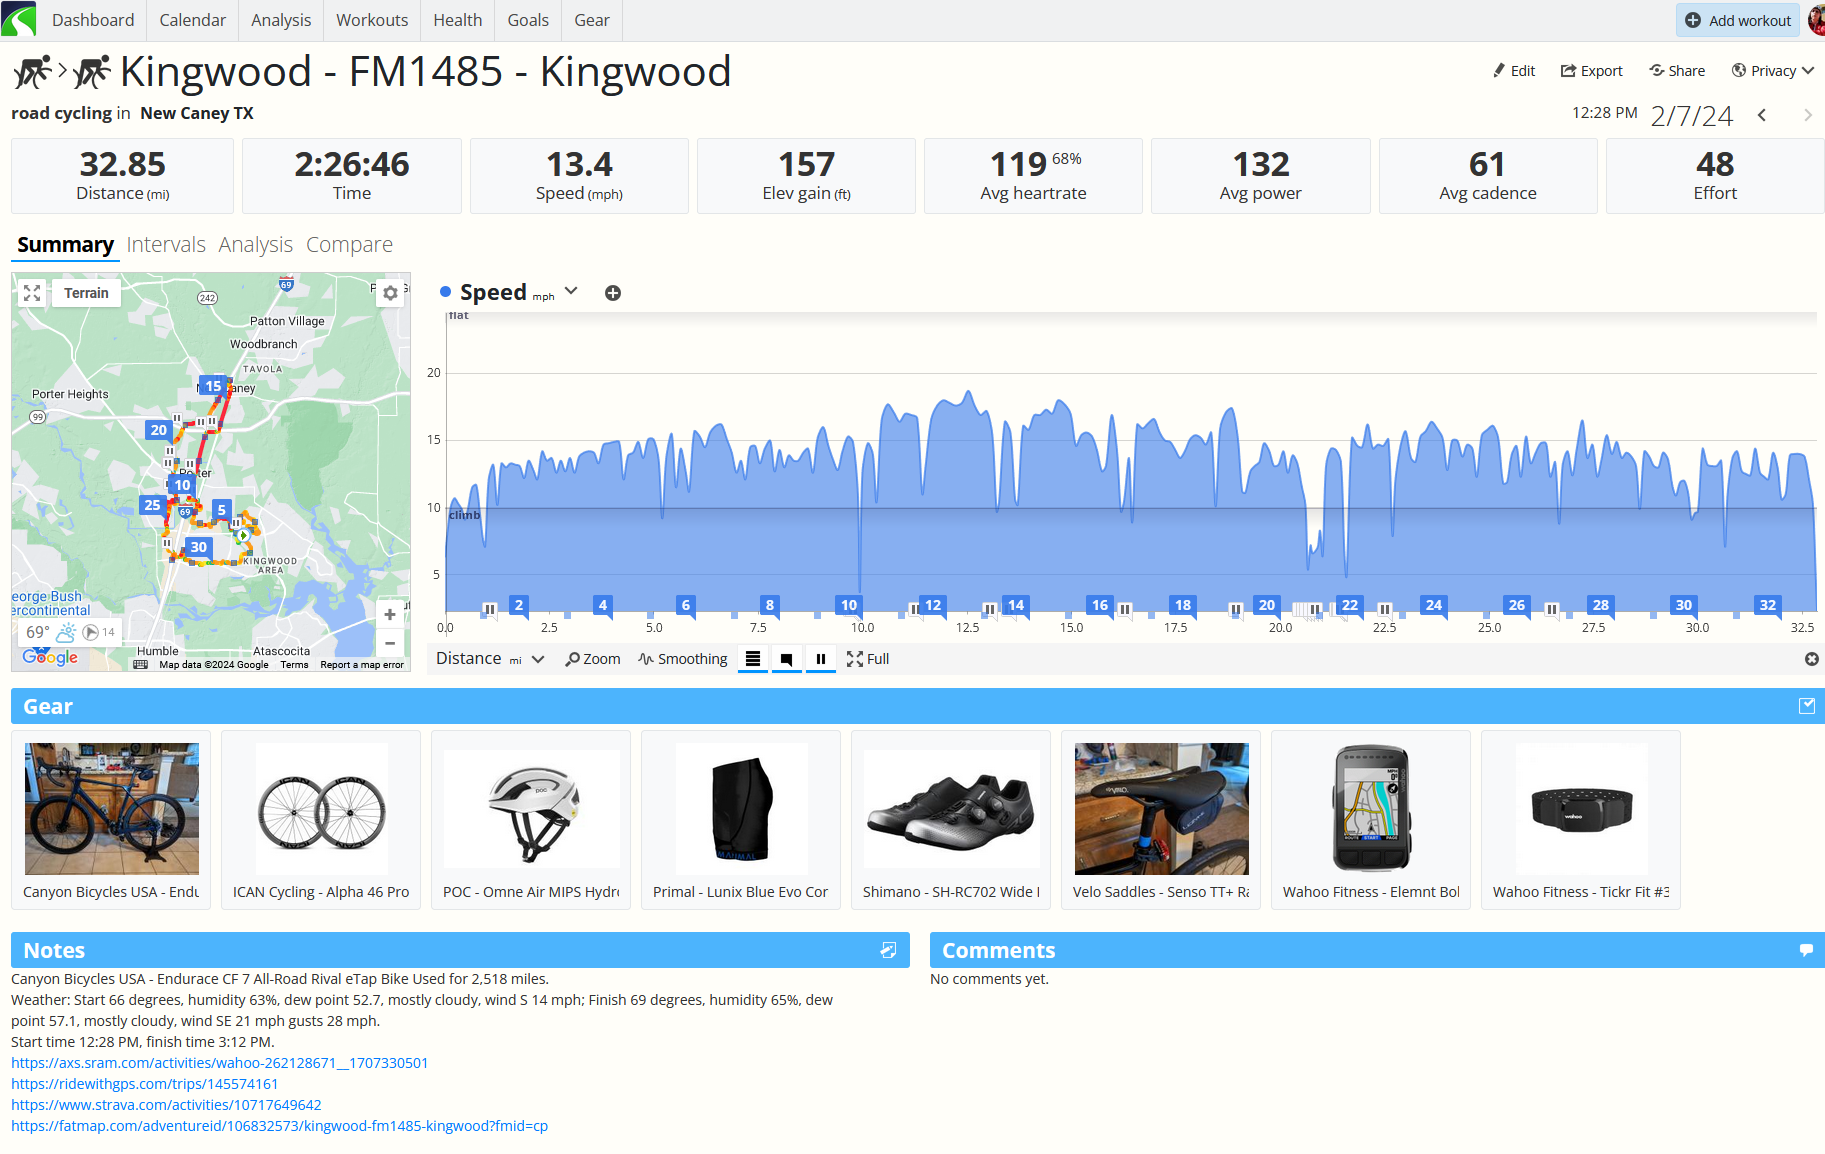Open ICAN Cycling Alpha 46 Pro wheels
Image resolution: width=1825 pixels, height=1154 pixels.
pos(321,820)
